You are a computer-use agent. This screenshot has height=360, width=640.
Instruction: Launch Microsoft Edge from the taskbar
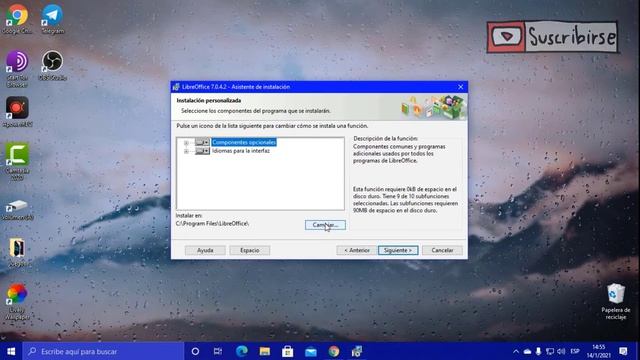click(242, 351)
